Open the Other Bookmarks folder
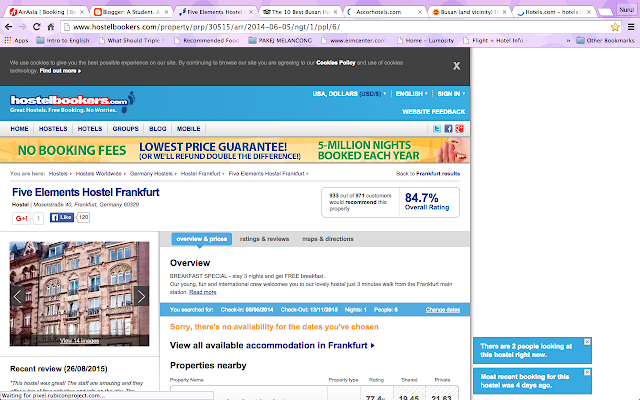The height and width of the screenshot is (400, 640). coord(605,40)
